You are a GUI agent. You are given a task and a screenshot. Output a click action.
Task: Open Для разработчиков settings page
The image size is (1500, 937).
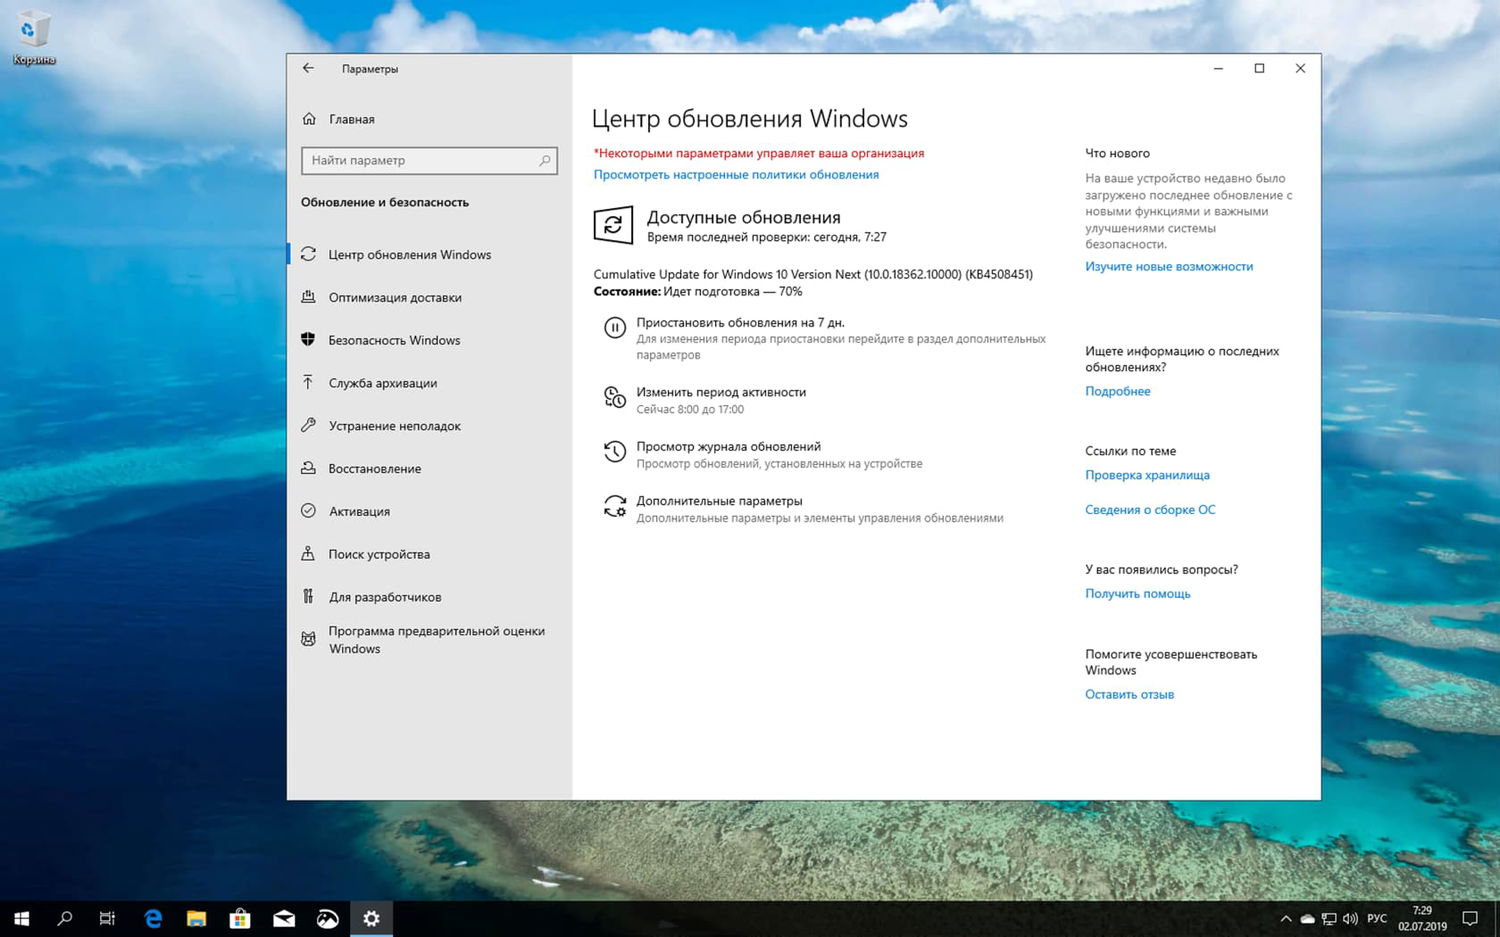(385, 596)
